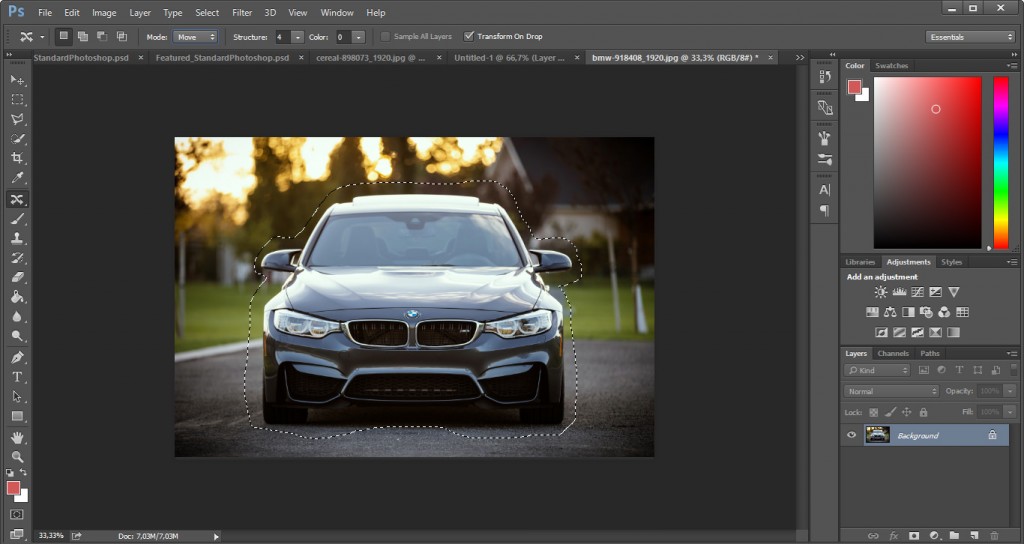Open the Paths tab
Image resolution: width=1024 pixels, height=544 pixels.
coord(930,353)
